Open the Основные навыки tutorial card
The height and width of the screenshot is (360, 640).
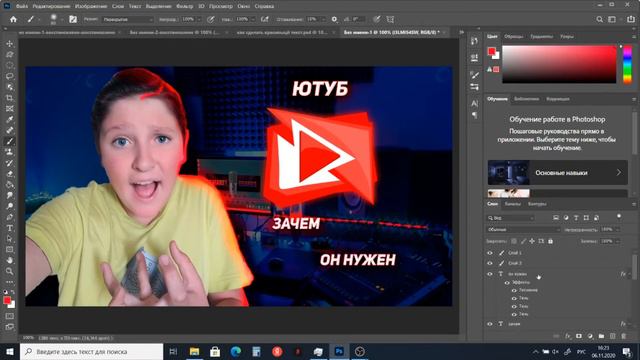tap(558, 173)
